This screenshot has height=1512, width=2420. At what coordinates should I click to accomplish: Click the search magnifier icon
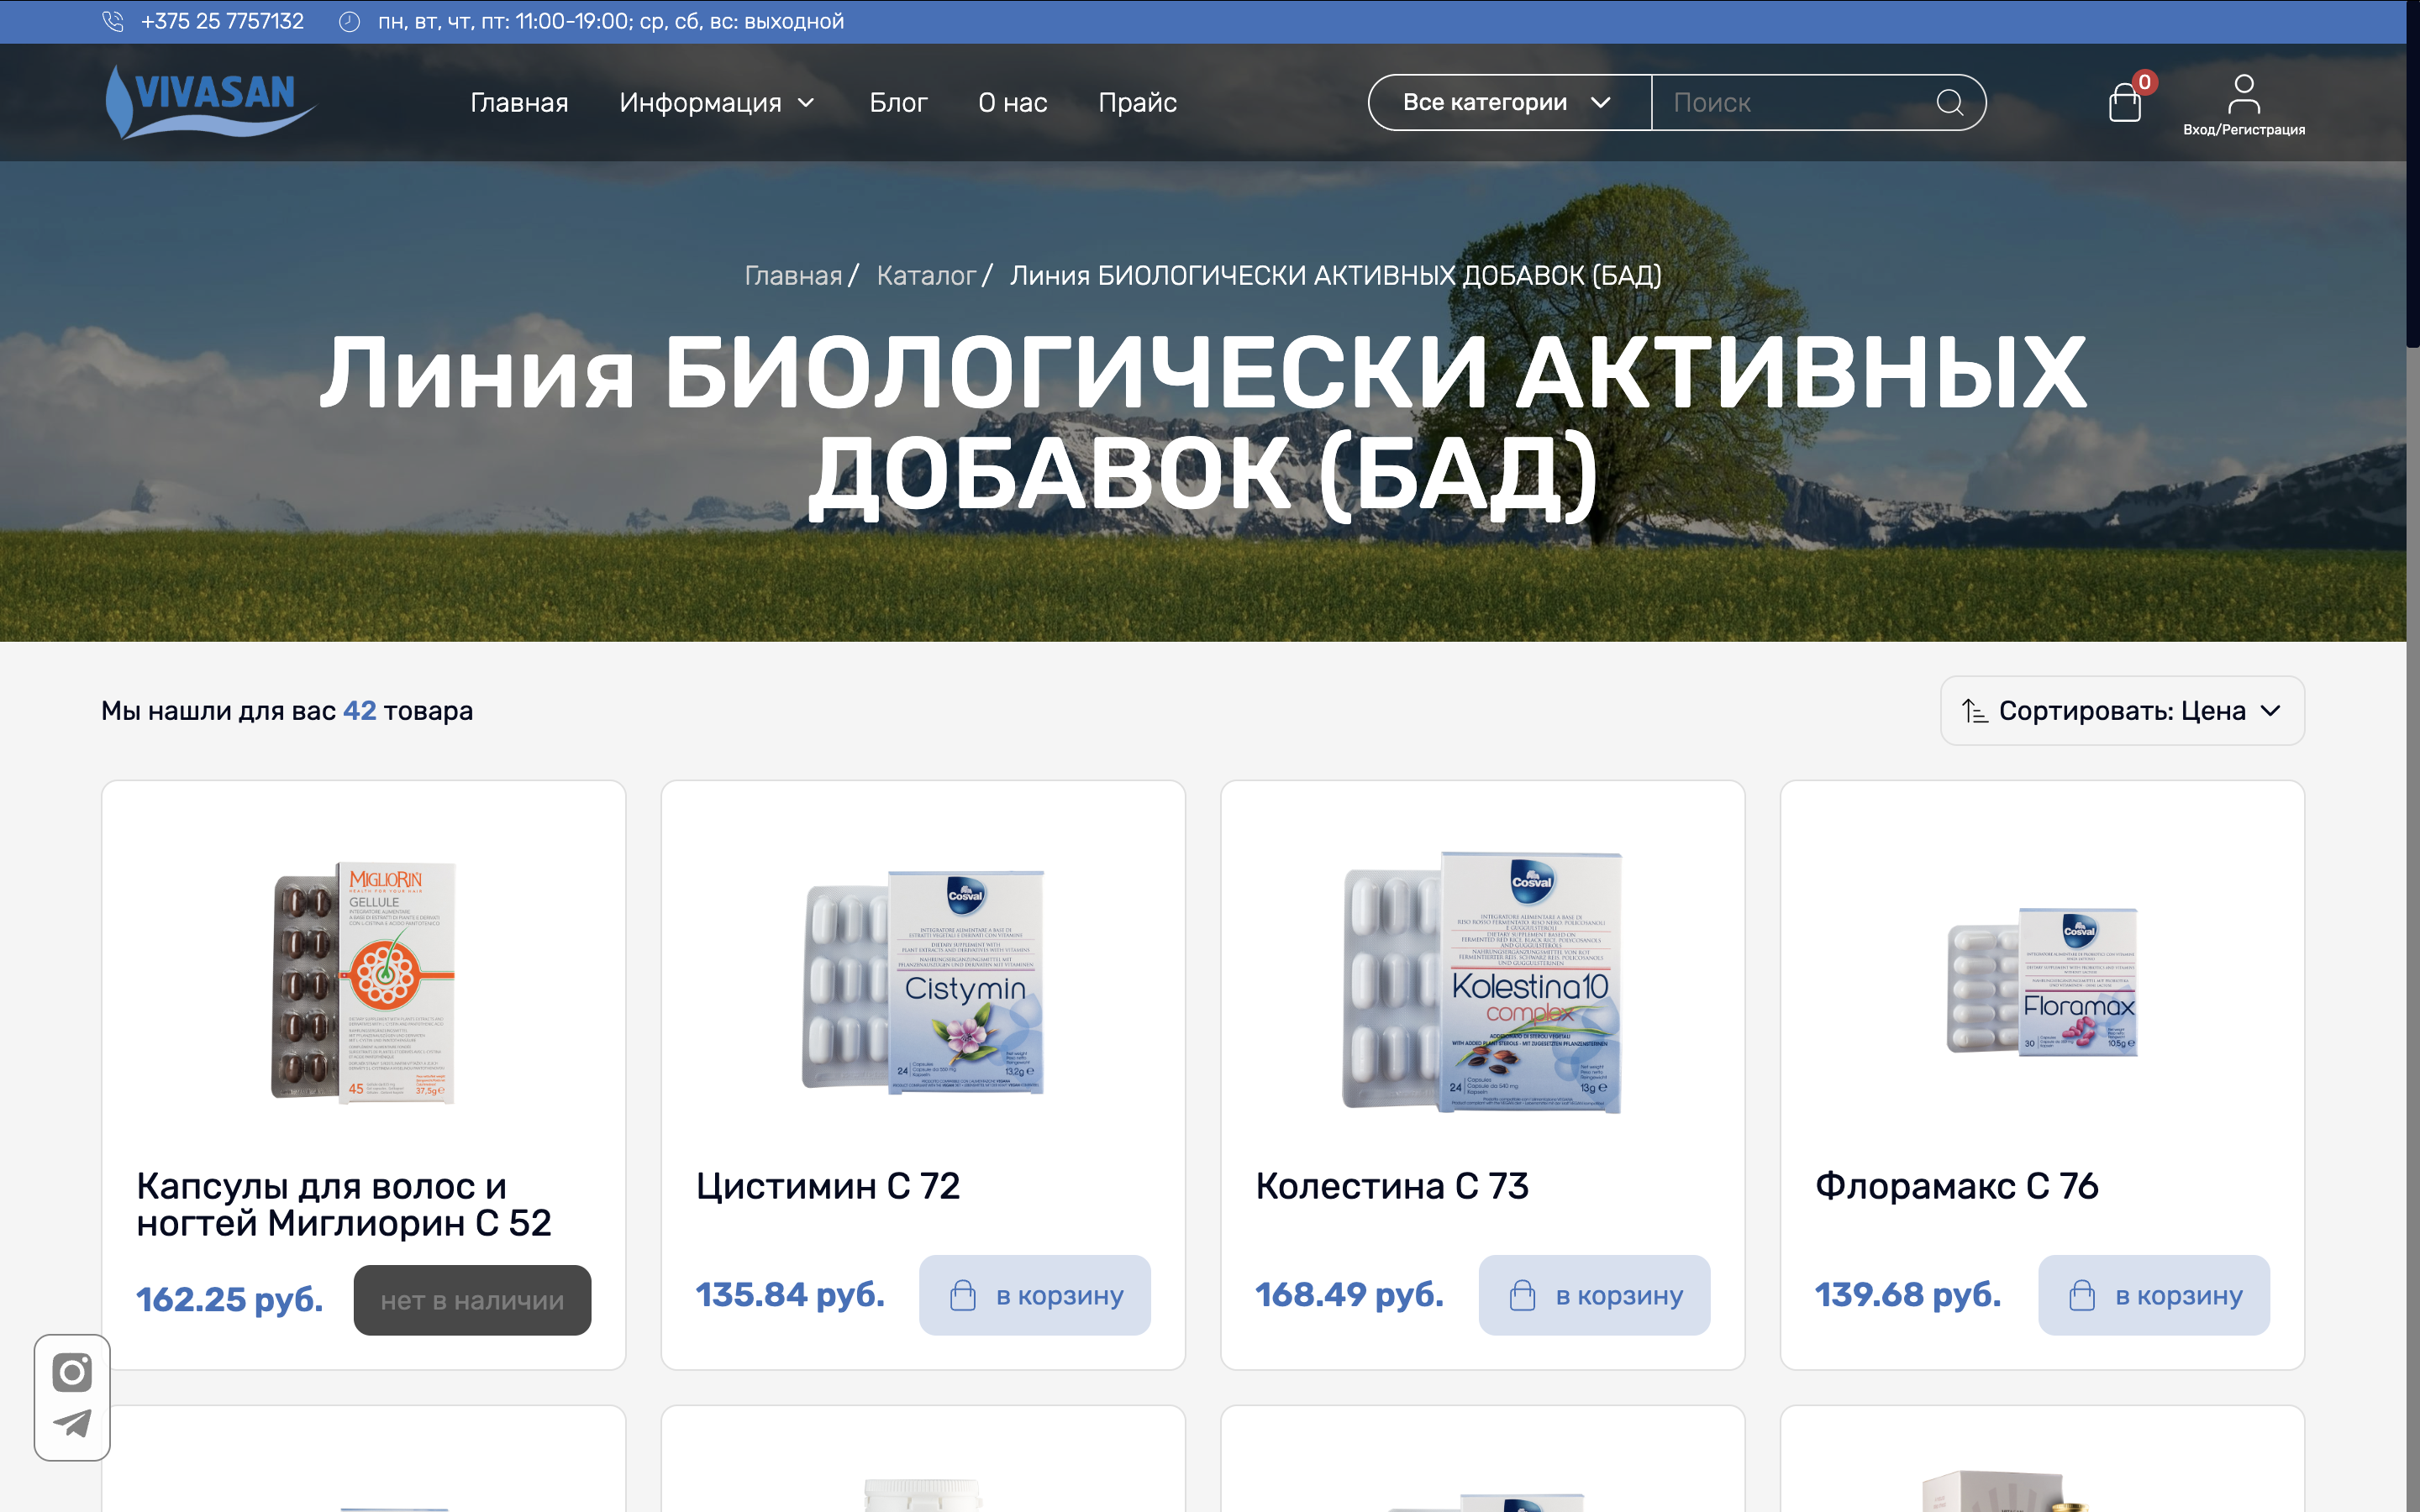click(1949, 102)
